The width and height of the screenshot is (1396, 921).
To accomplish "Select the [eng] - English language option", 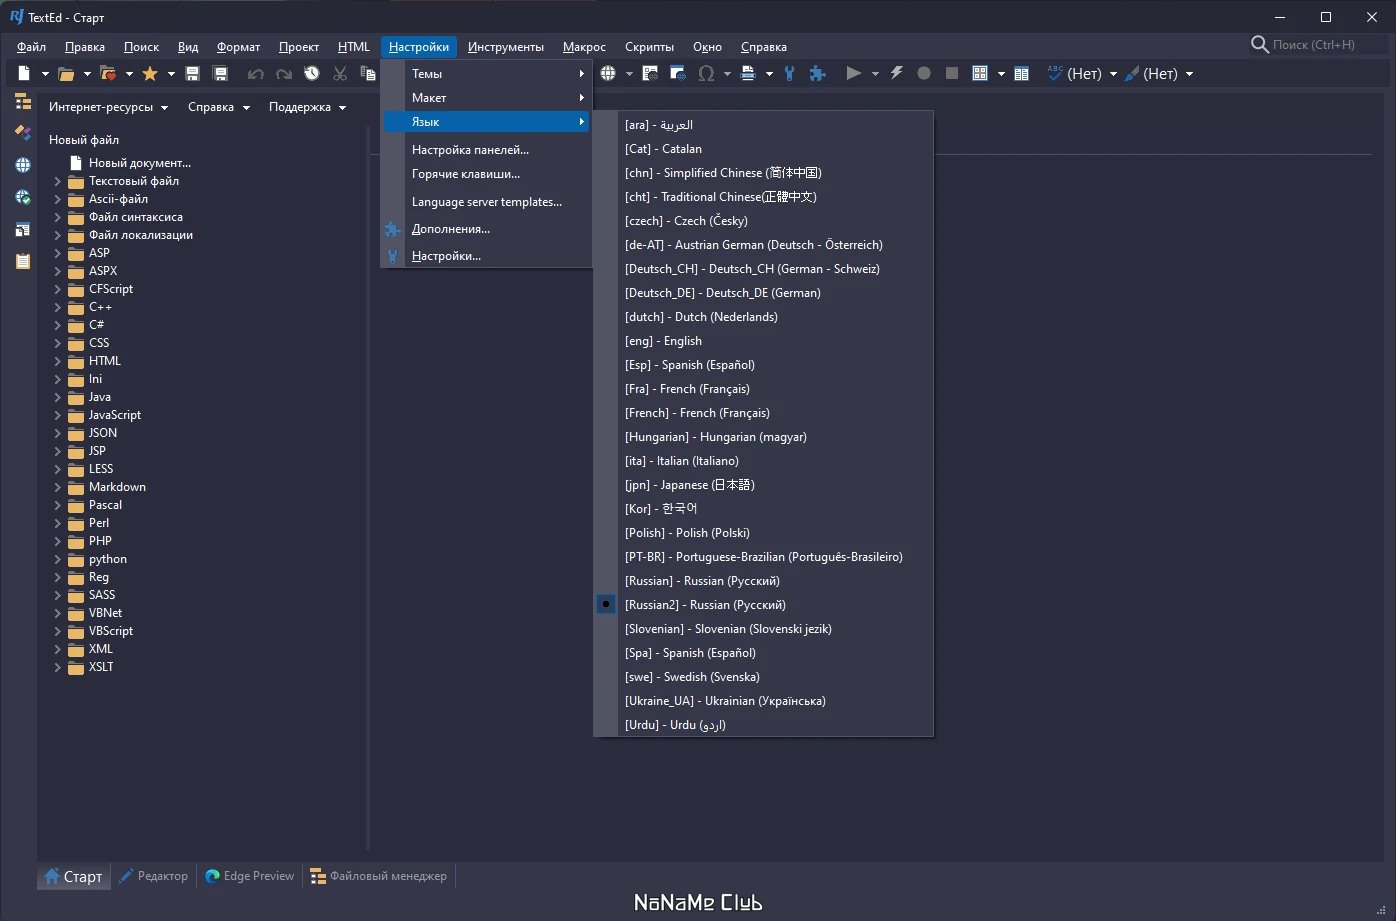I will tap(764, 340).
